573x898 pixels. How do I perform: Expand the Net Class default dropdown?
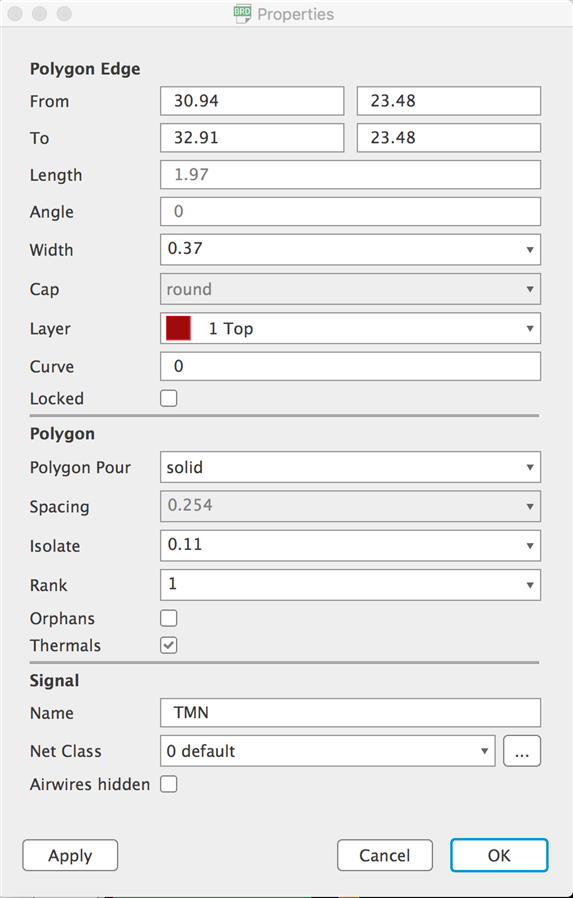click(x=327, y=751)
